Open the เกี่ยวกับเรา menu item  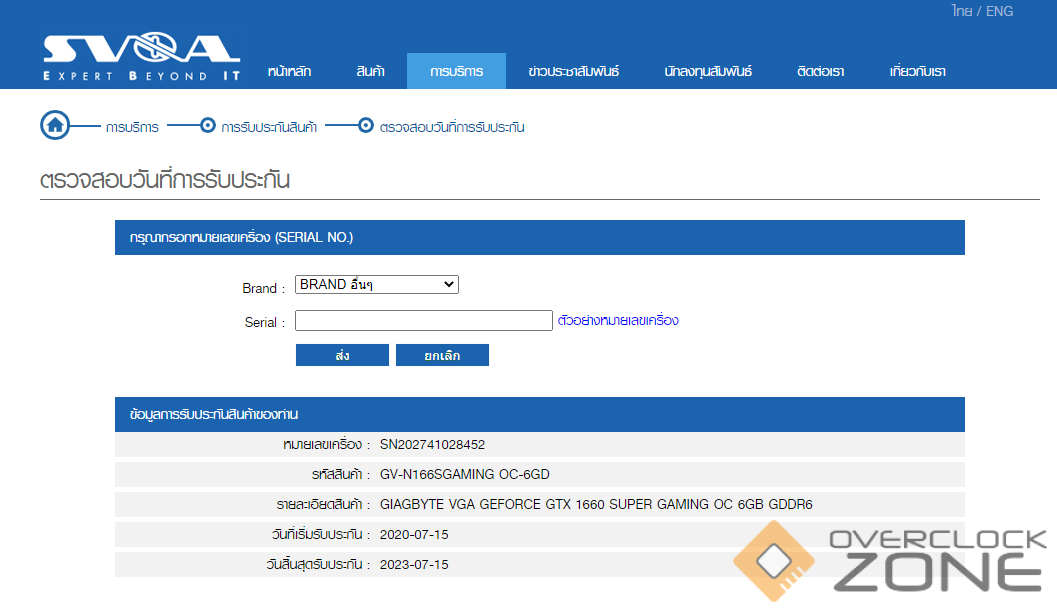tap(917, 71)
